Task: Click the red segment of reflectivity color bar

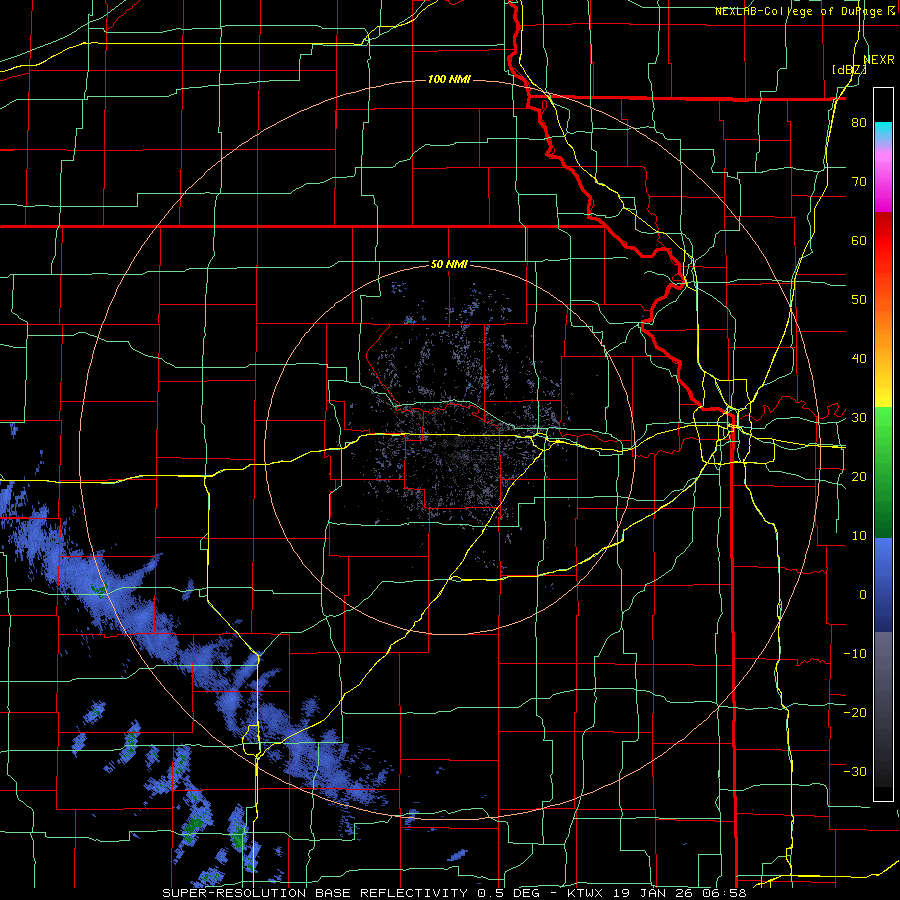Action: pos(883,253)
